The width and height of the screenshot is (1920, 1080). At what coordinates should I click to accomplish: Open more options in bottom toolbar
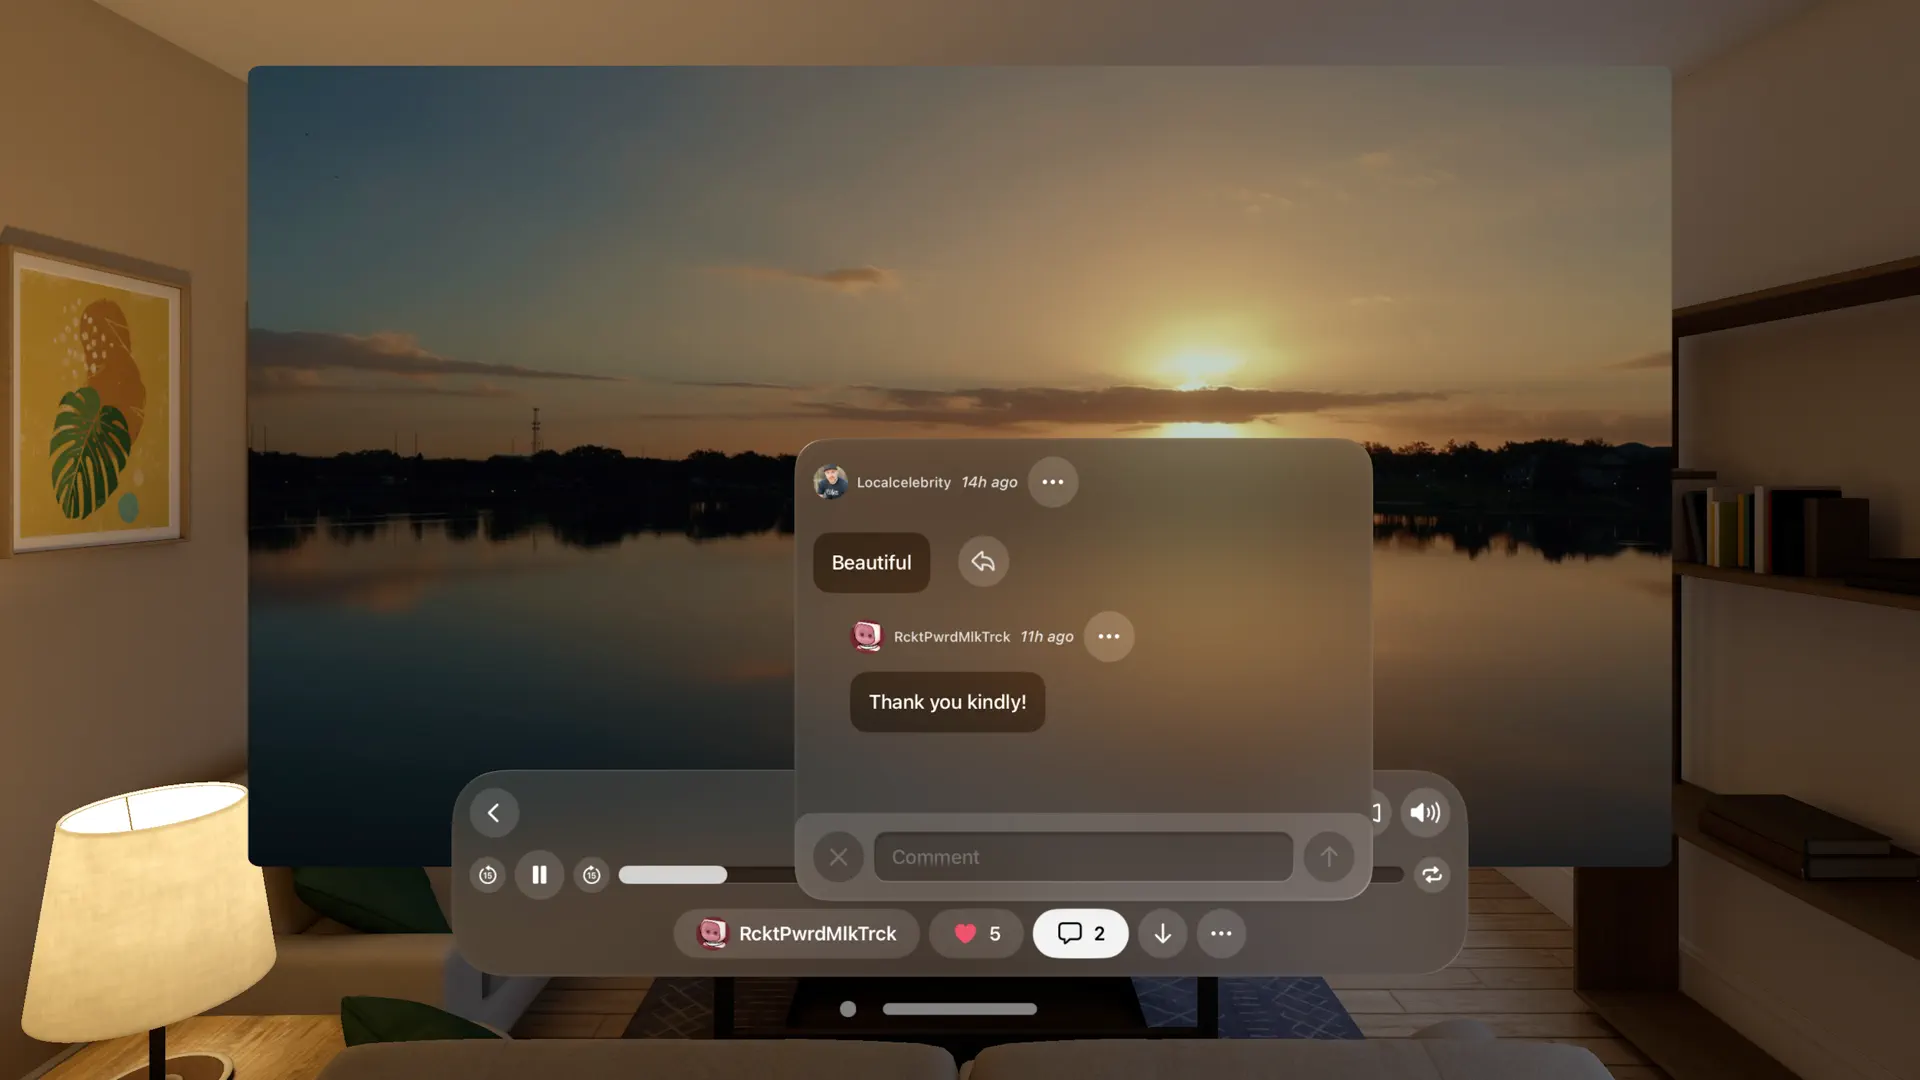pos(1221,934)
